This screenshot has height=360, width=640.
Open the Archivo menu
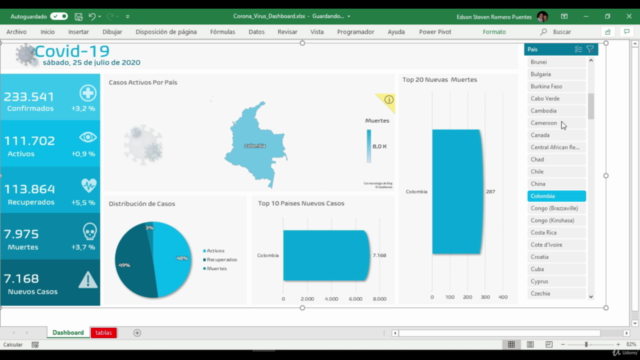pyautogui.click(x=16, y=32)
